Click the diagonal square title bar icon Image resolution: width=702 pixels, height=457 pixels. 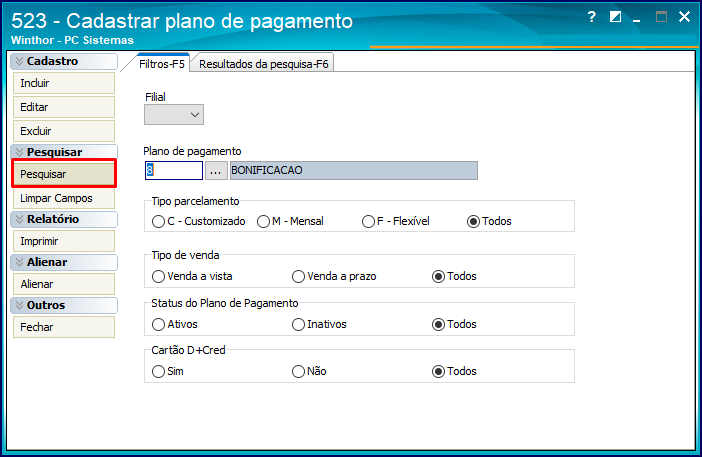tap(616, 17)
